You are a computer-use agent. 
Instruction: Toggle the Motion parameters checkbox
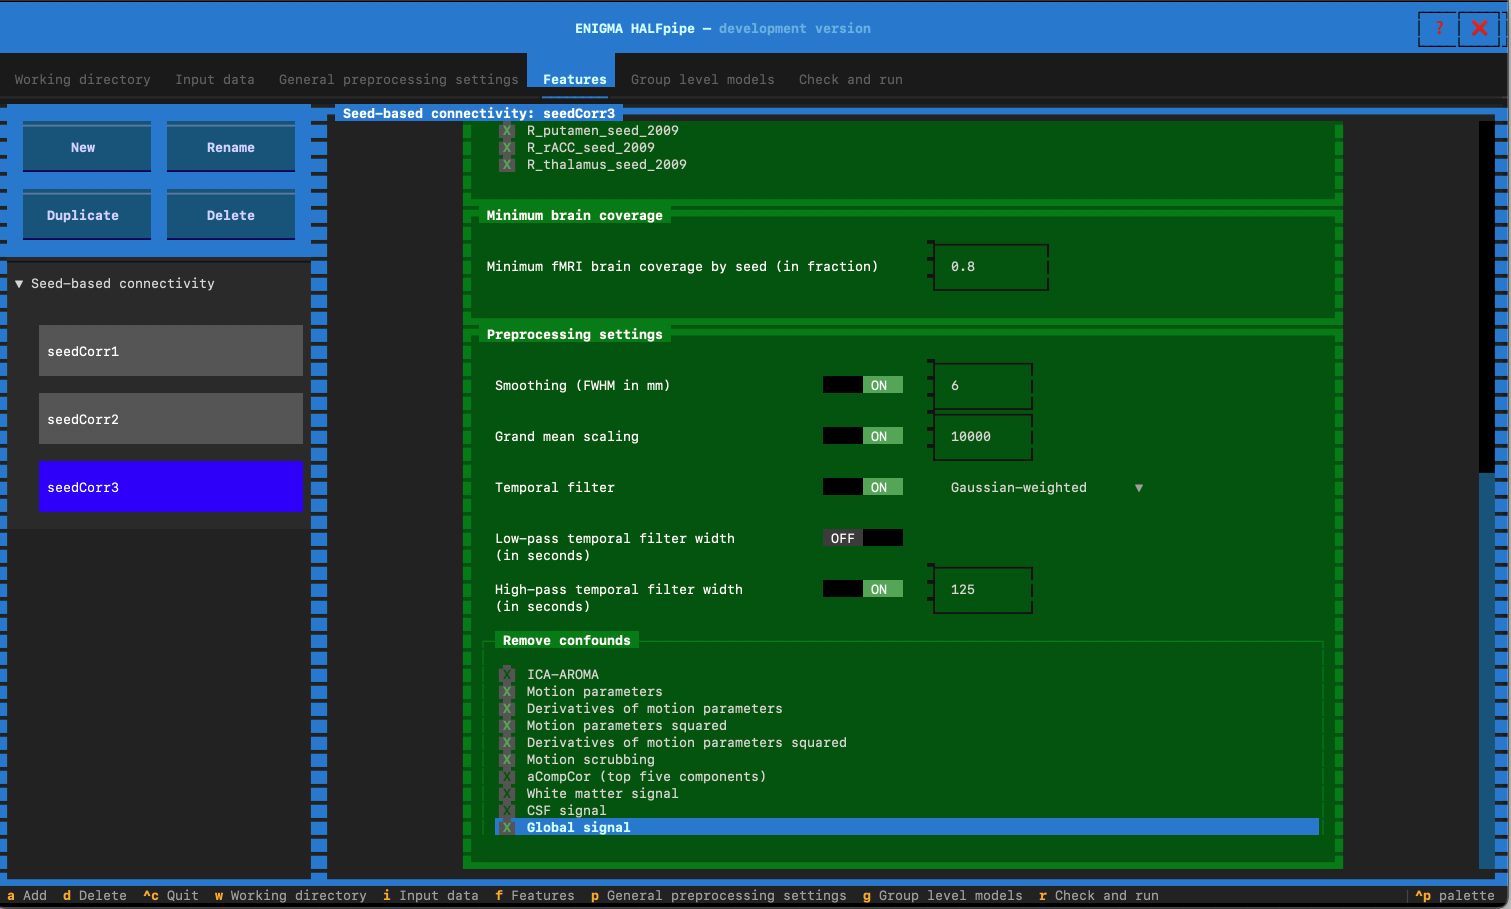tap(507, 692)
